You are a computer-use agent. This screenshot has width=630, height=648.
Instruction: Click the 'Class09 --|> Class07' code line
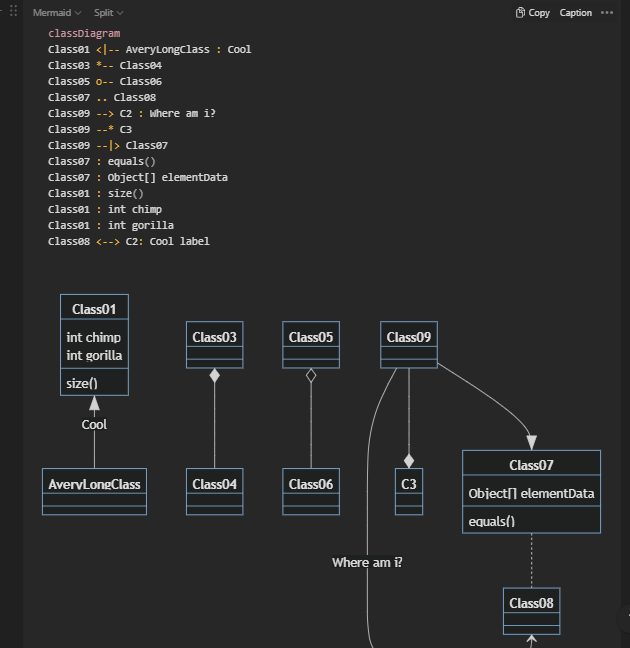click(x=108, y=145)
